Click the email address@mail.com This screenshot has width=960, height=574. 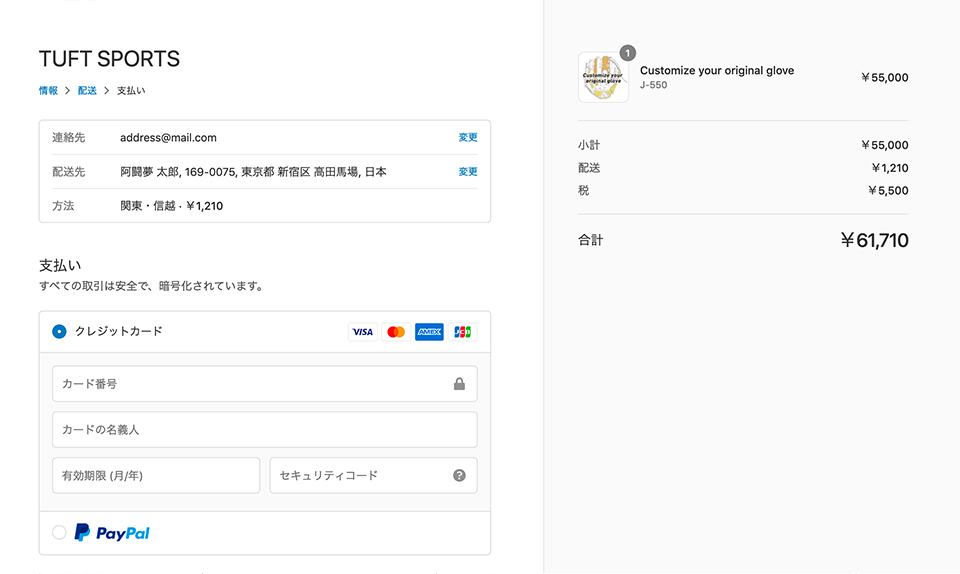(x=168, y=138)
